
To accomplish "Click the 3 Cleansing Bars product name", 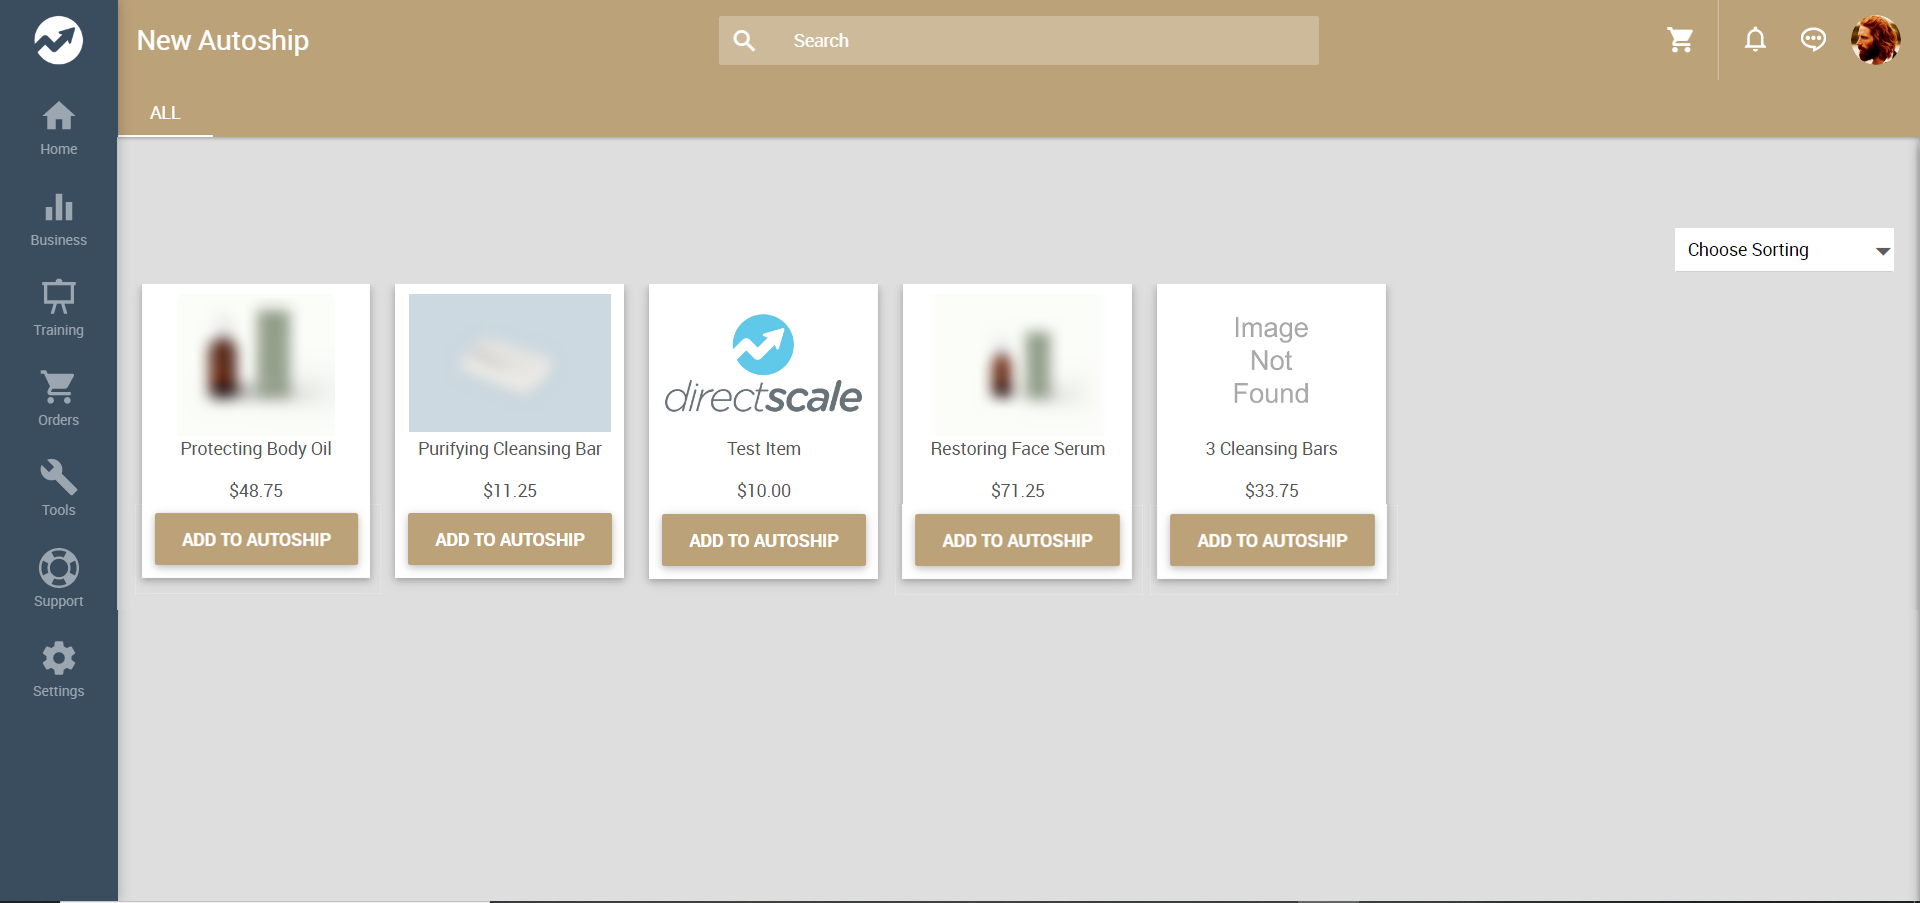I will coord(1271,449).
